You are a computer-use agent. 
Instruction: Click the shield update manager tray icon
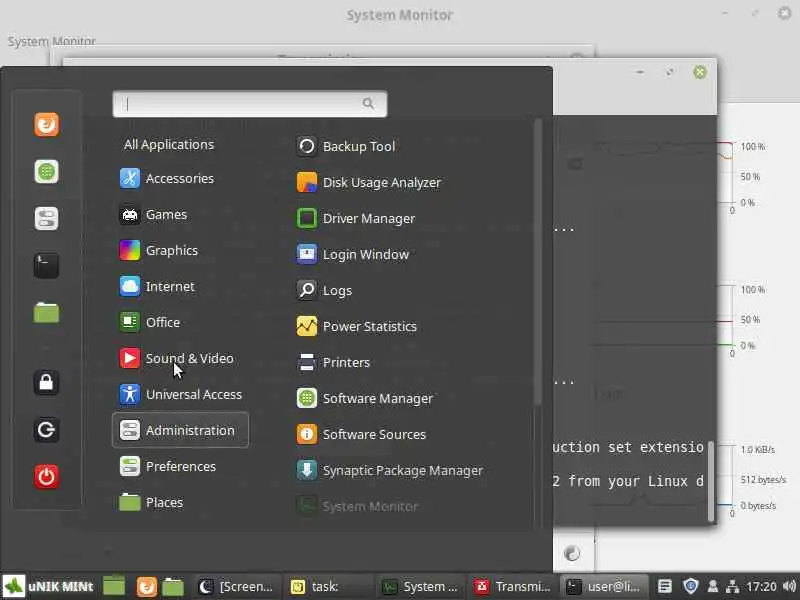click(690, 586)
